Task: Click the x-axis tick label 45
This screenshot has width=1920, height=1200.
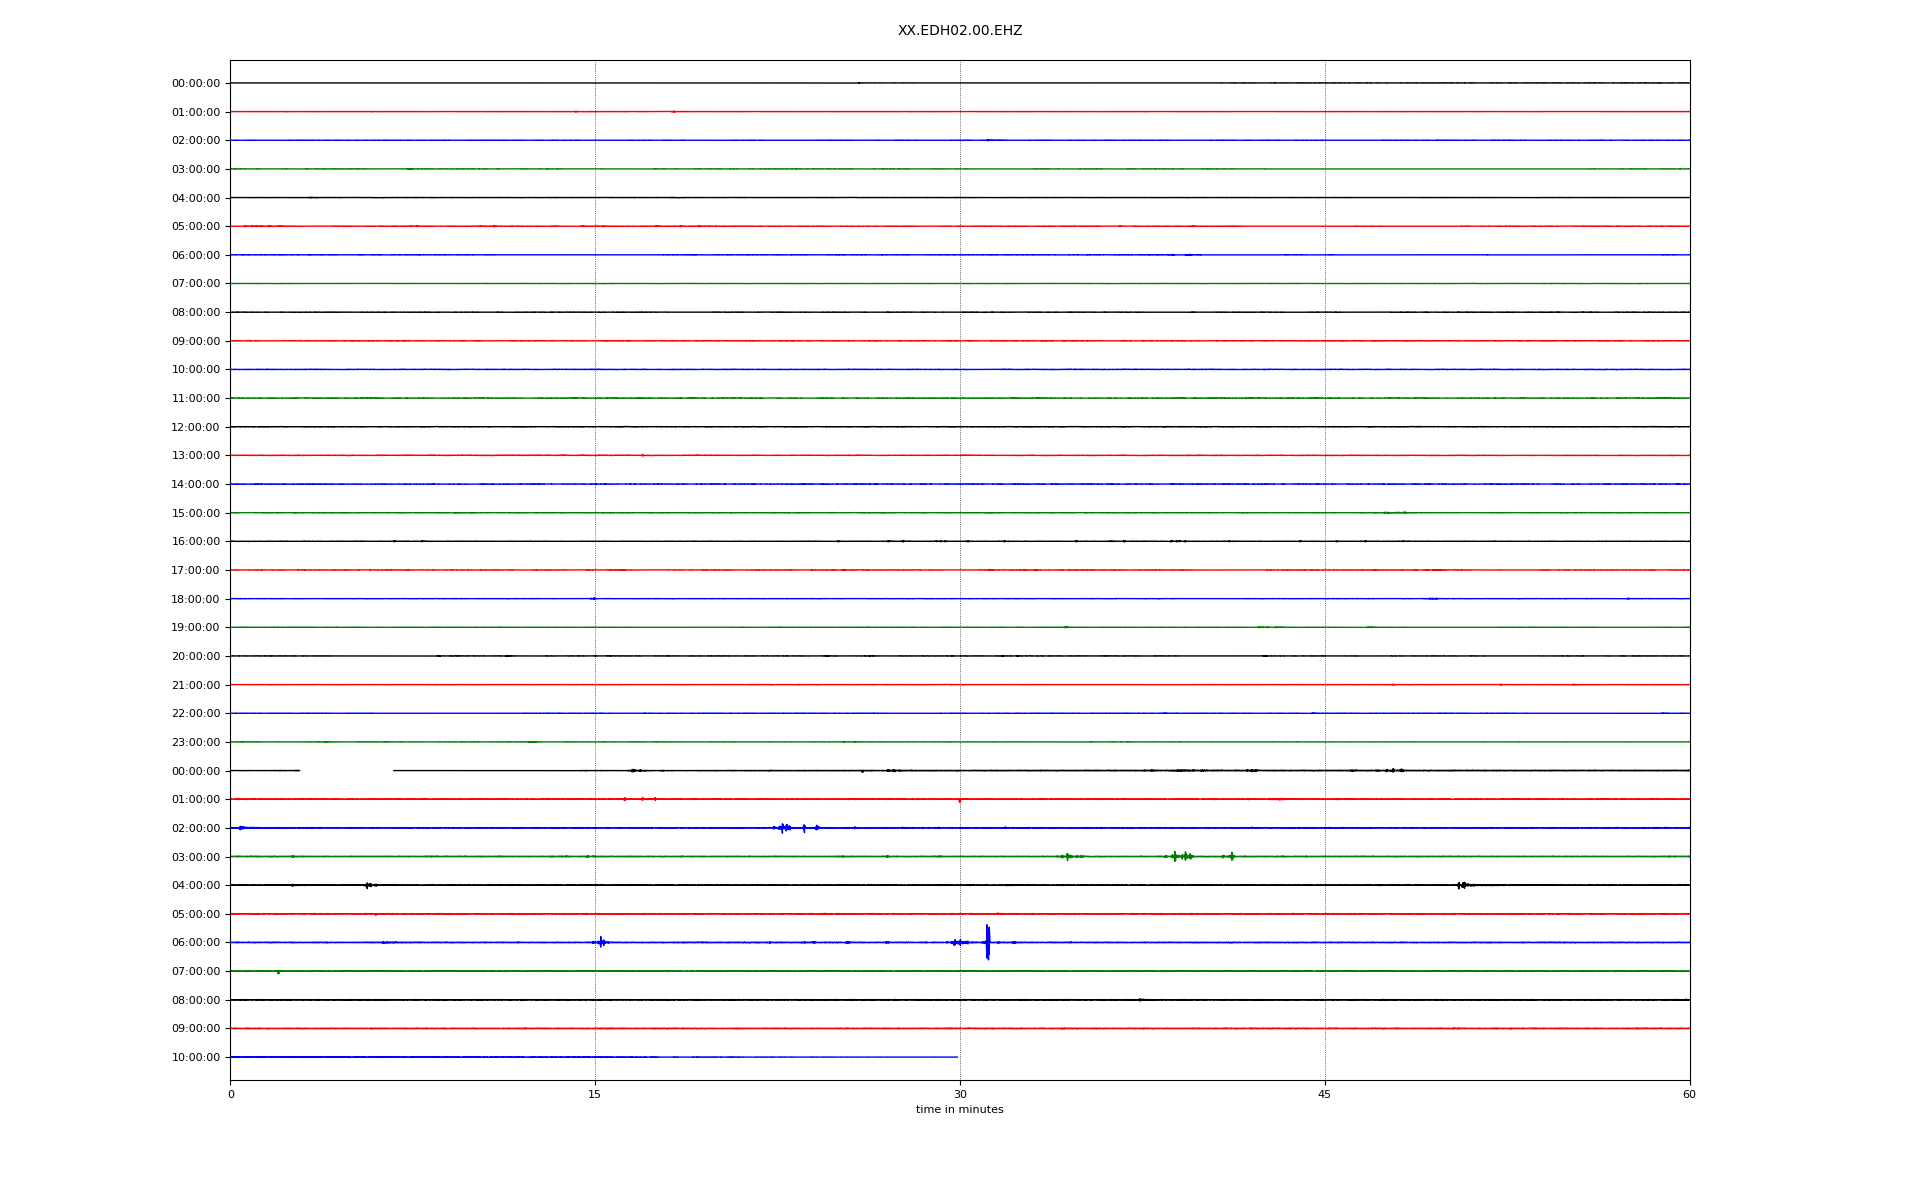Action: (x=1324, y=1094)
